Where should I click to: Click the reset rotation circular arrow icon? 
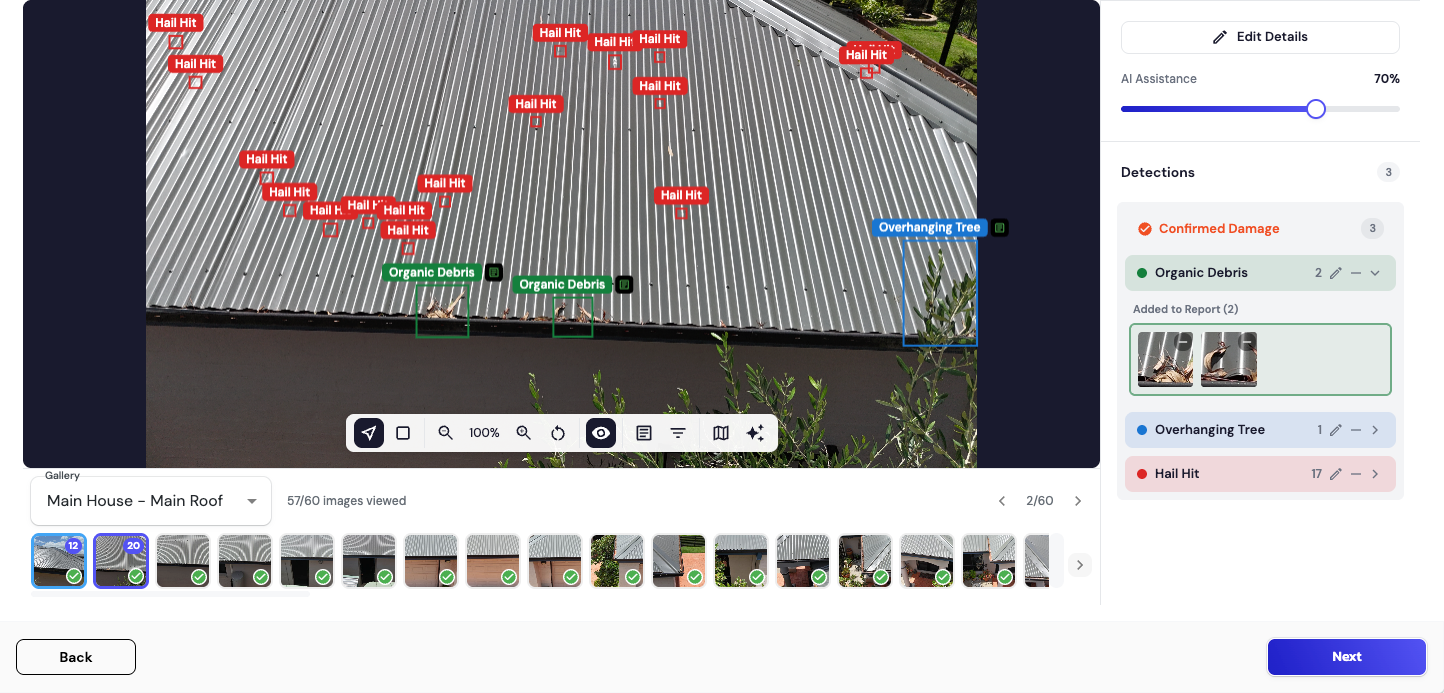coord(558,433)
